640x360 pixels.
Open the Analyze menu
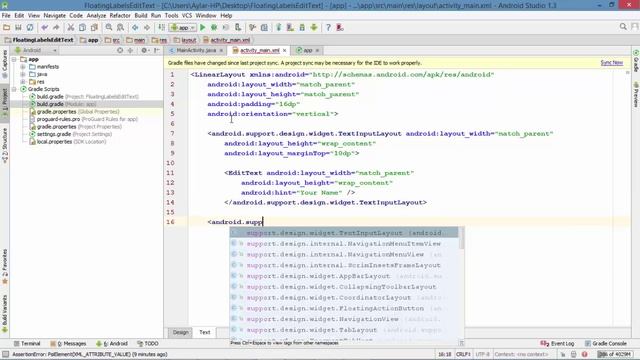96,16
